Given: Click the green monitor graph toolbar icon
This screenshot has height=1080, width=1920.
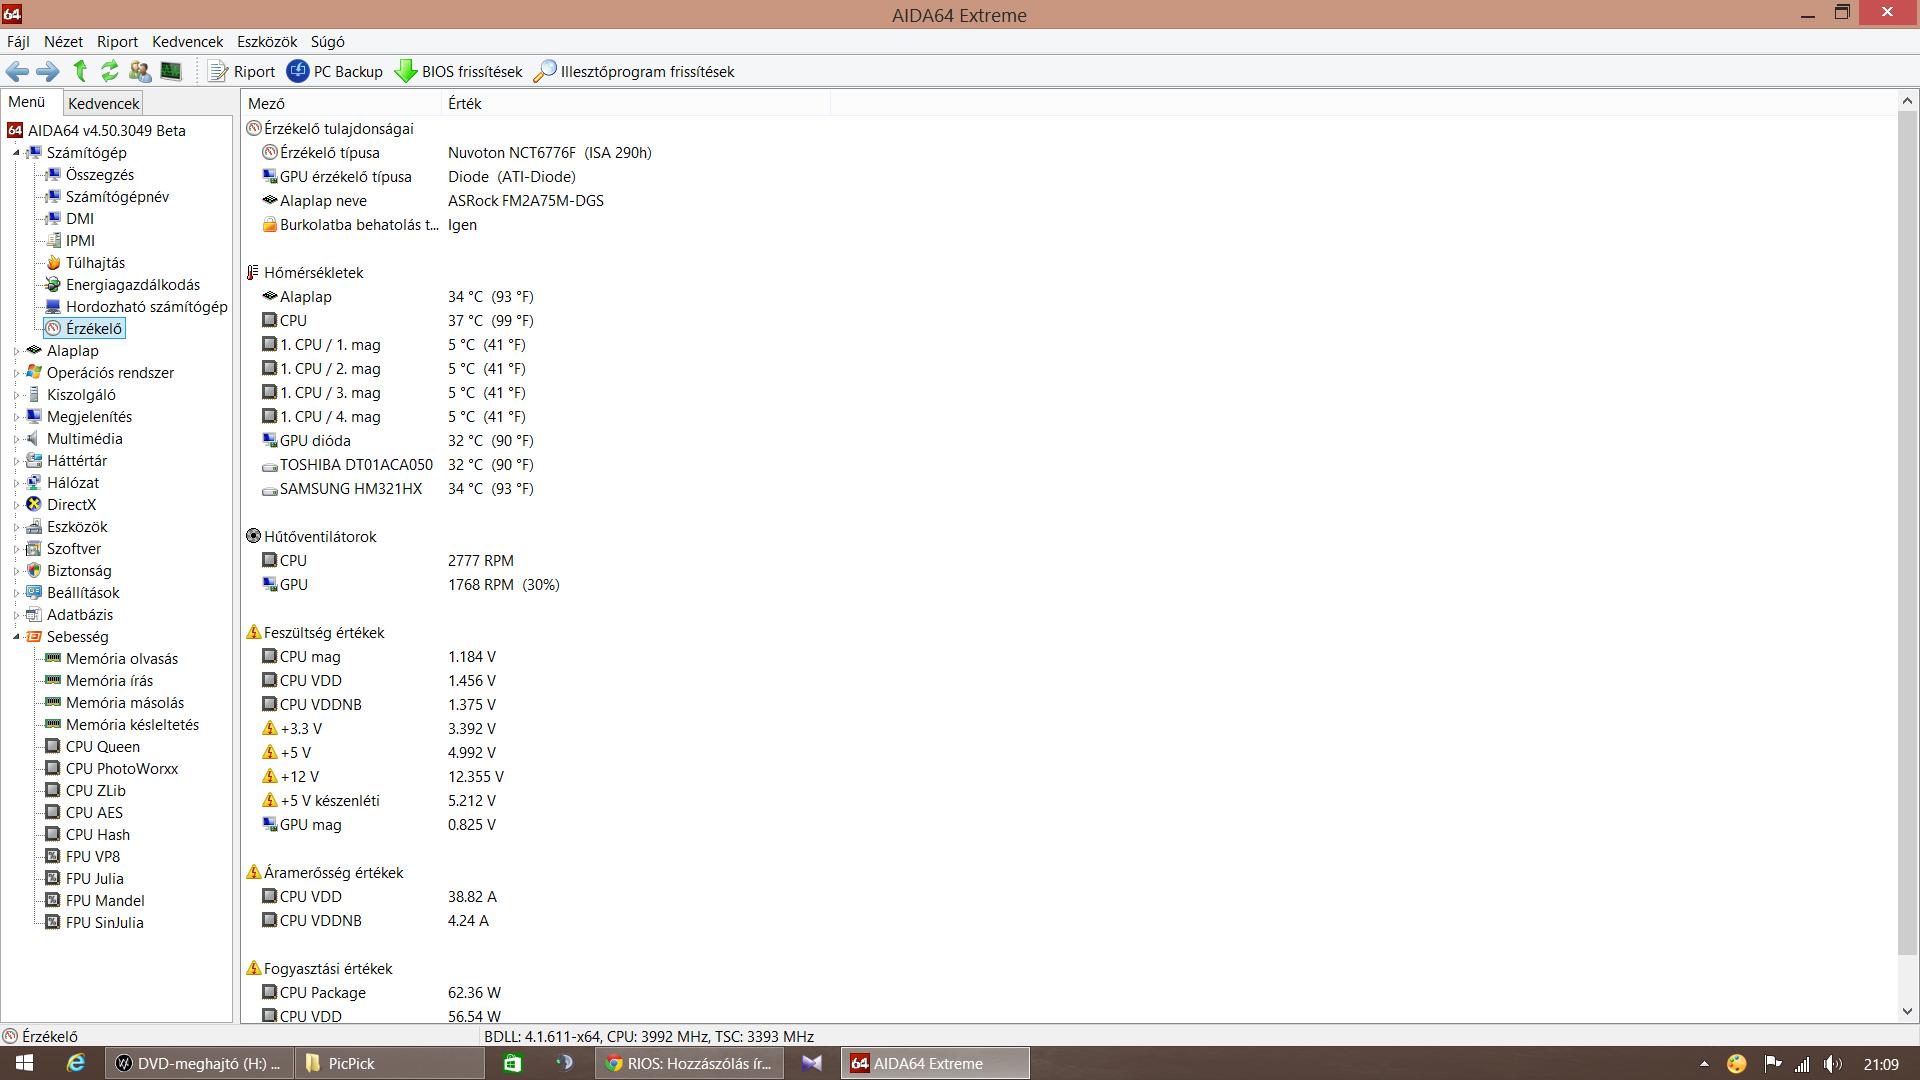Looking at the screenshot, I should [x=171, y=71].
